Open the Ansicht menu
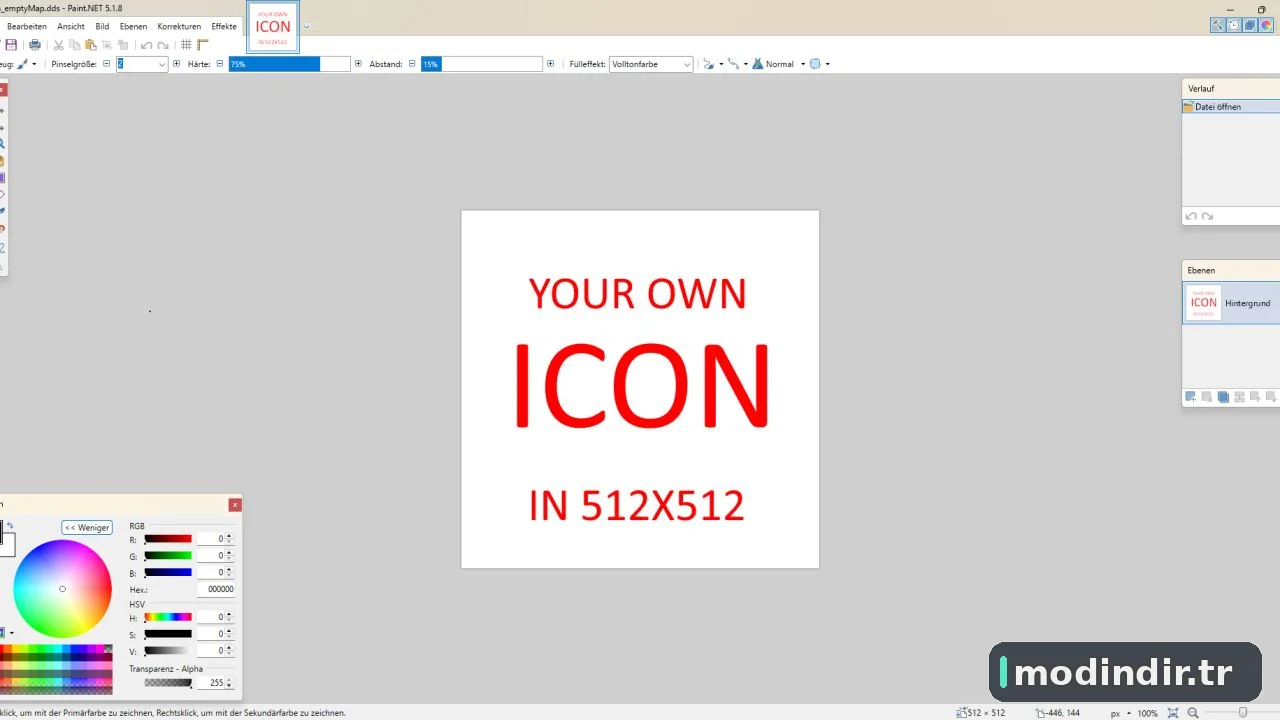 click(x=71, y=26)
